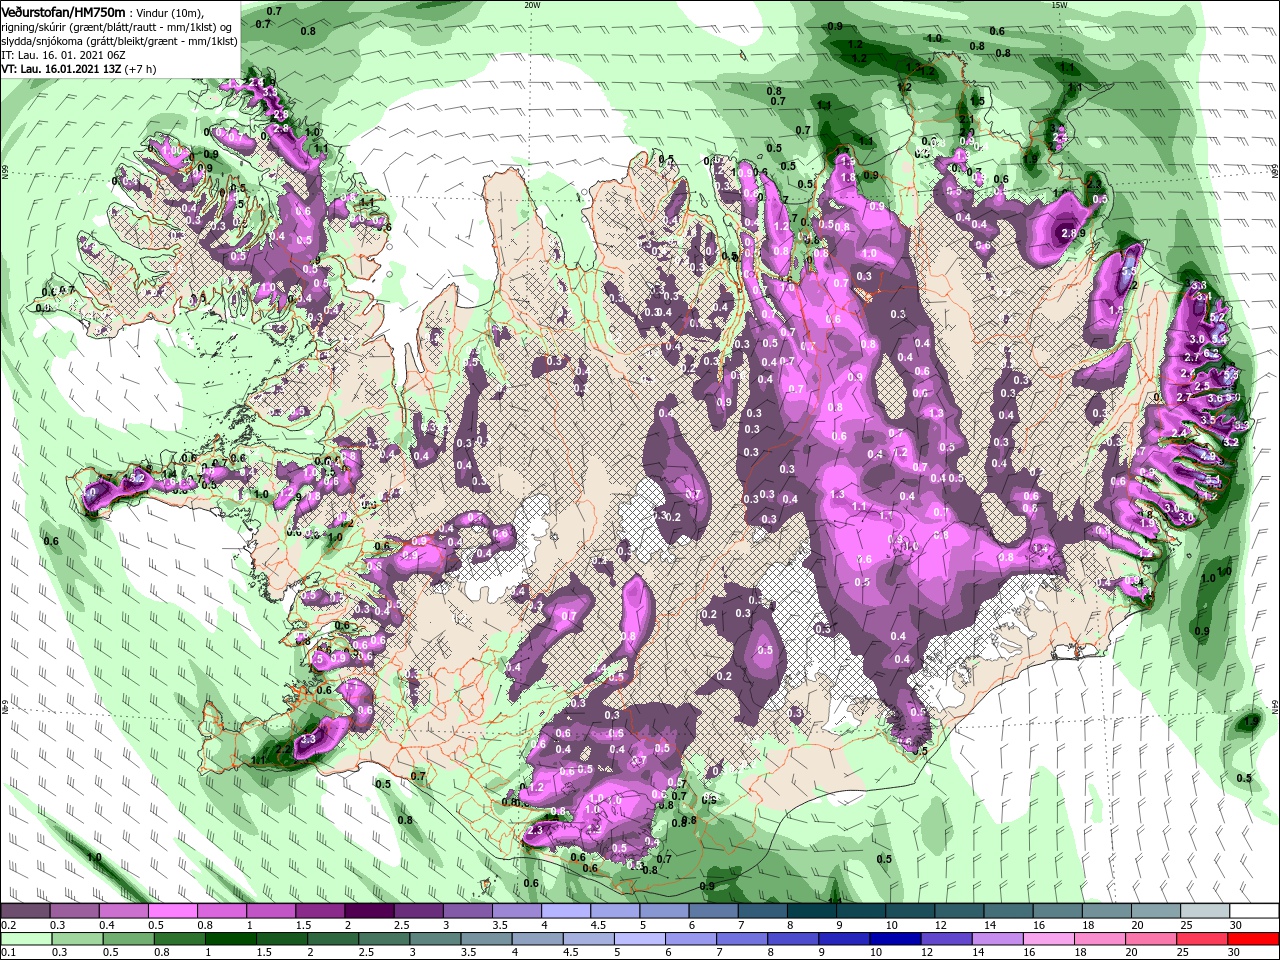Click the 15W longitude label
This screenshot has width=1280, height=960.
pos(1059,4)
